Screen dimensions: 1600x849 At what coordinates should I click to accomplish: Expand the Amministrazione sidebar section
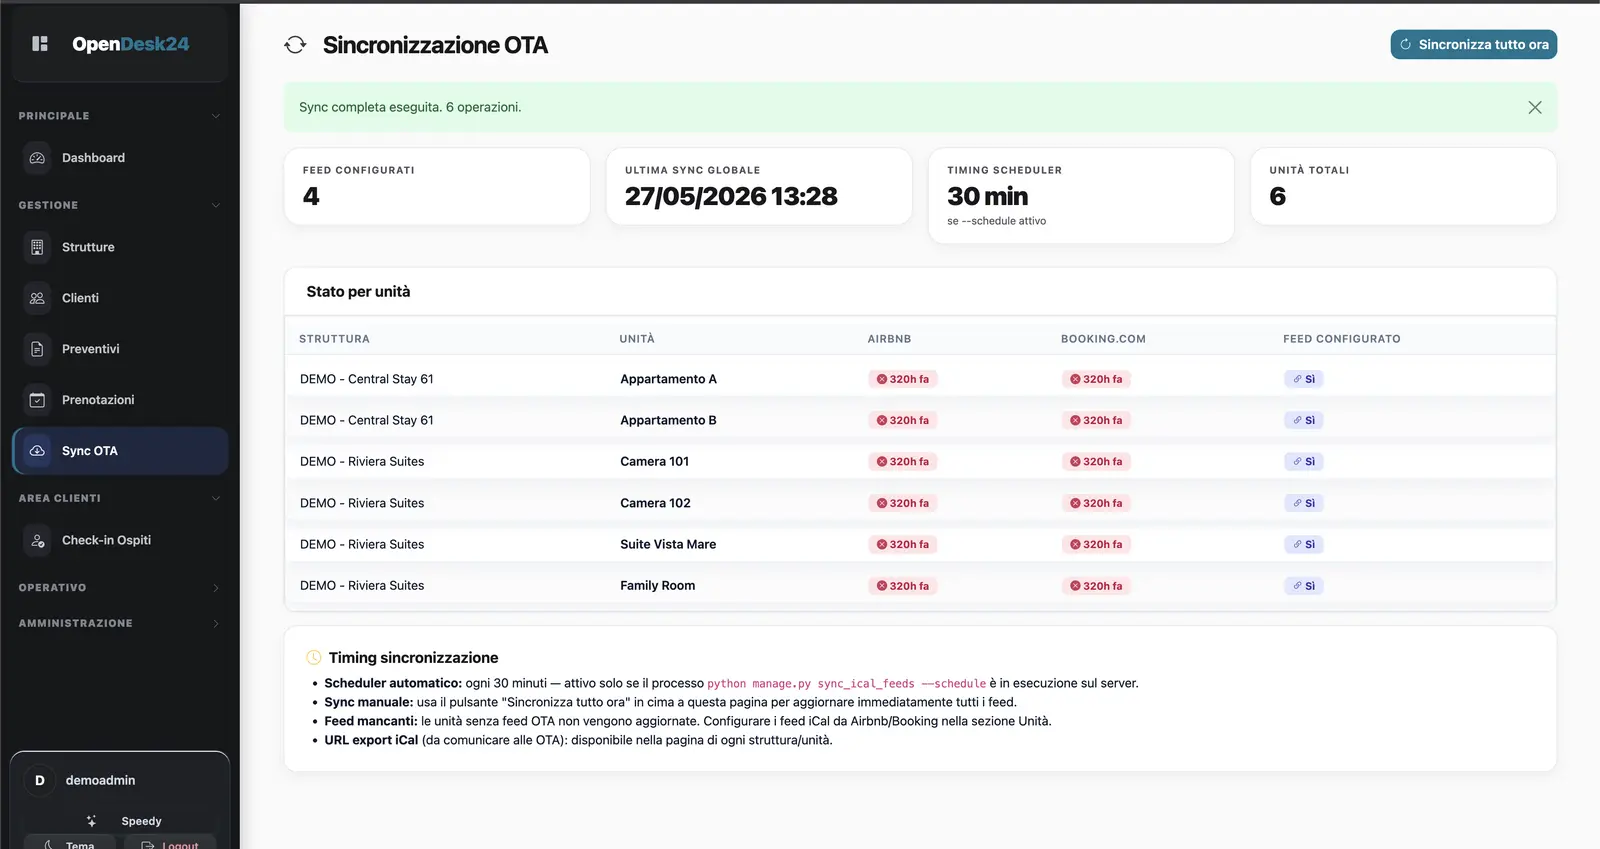(x=119, y=623)
